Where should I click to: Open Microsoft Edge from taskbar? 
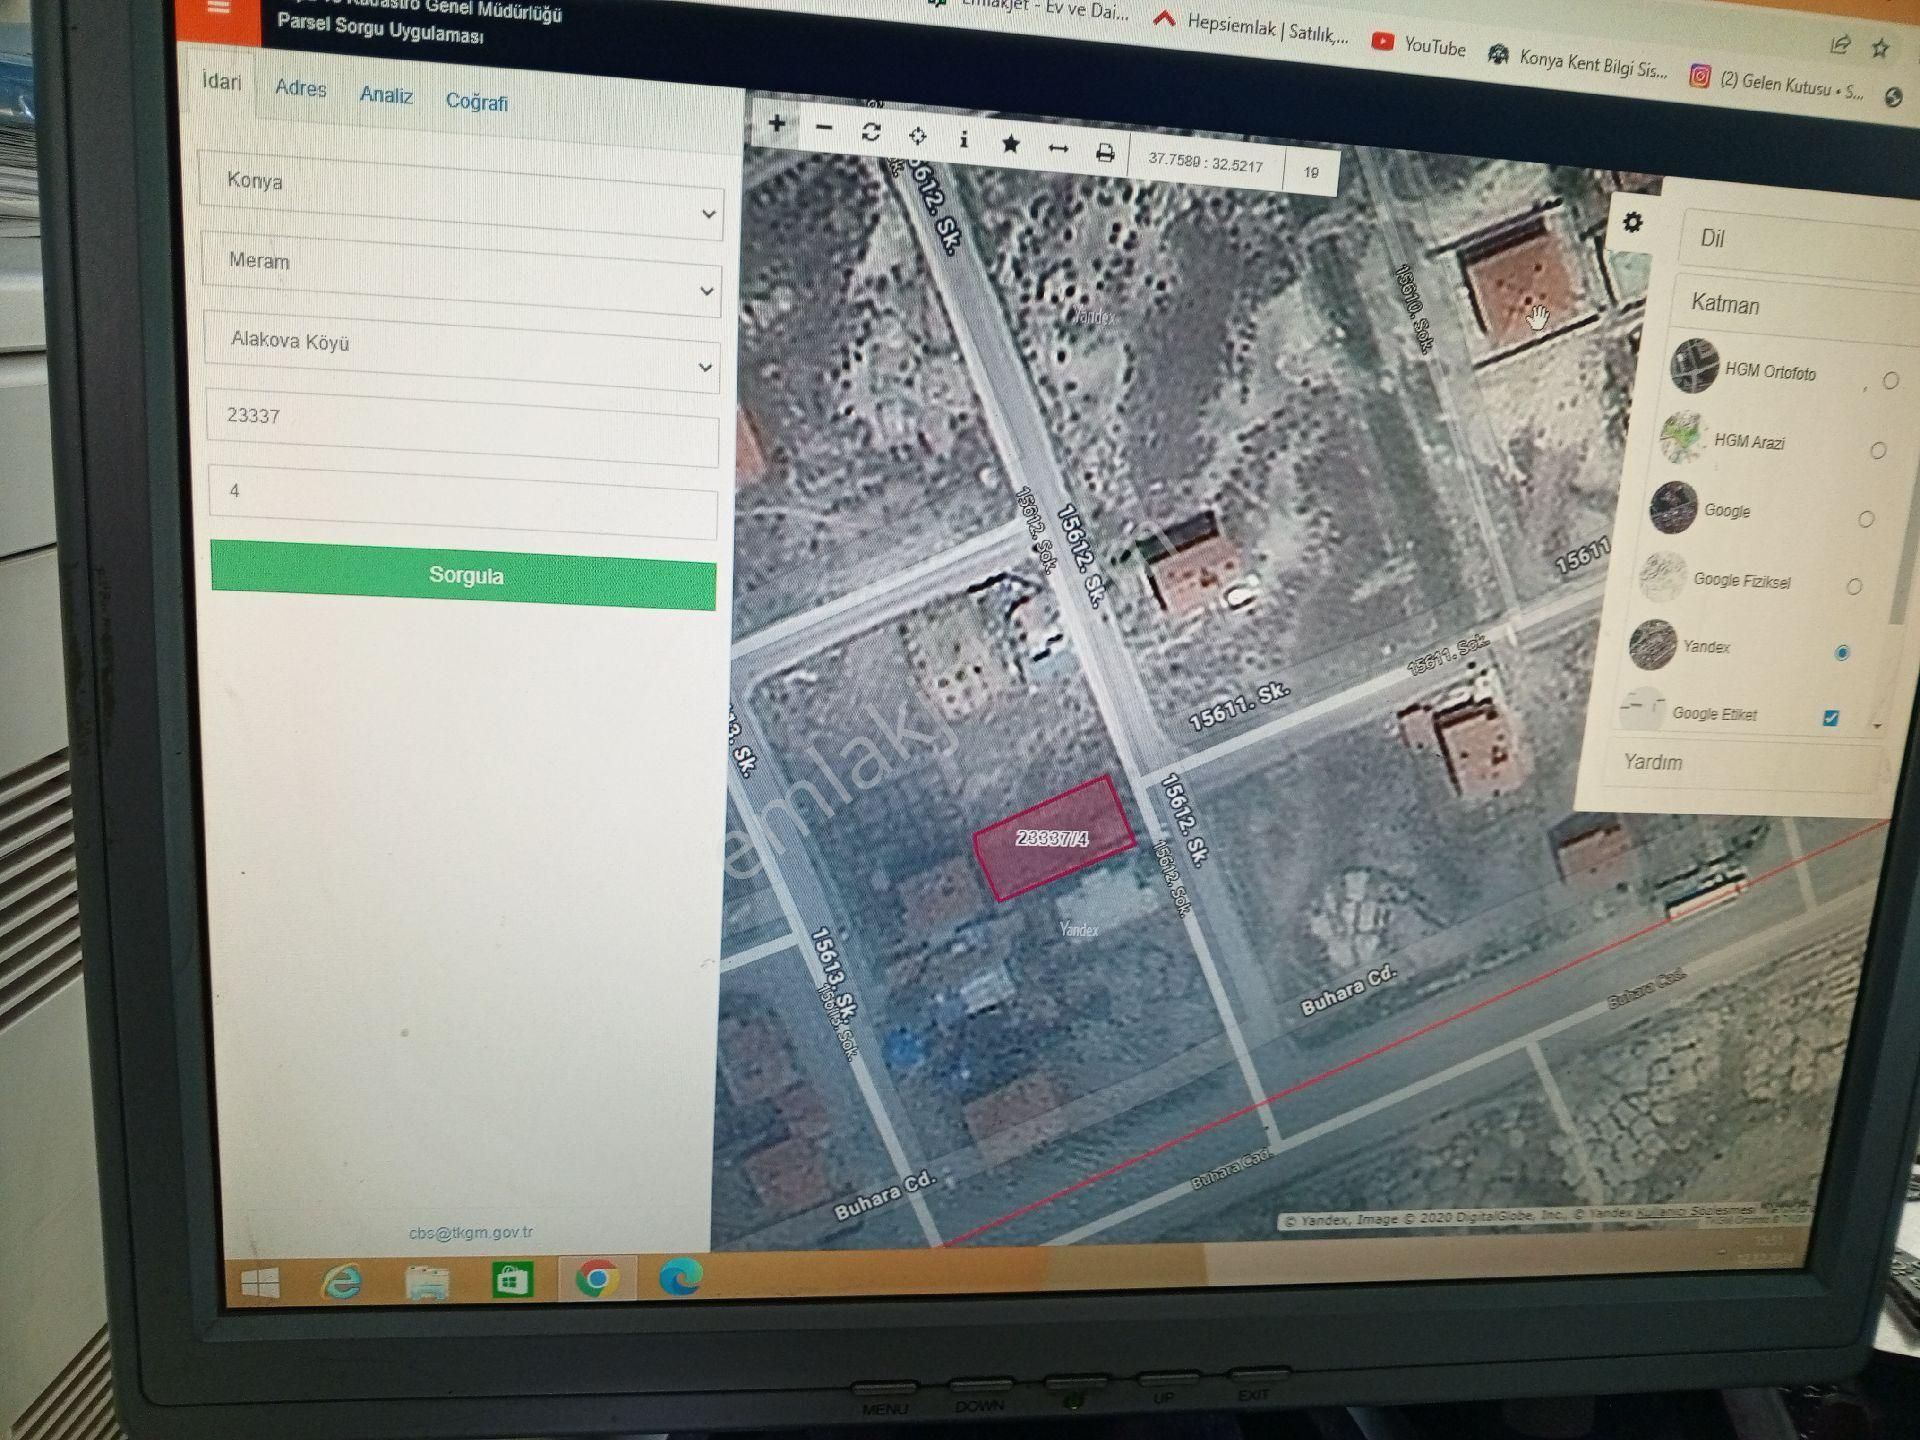point(681,1277)
